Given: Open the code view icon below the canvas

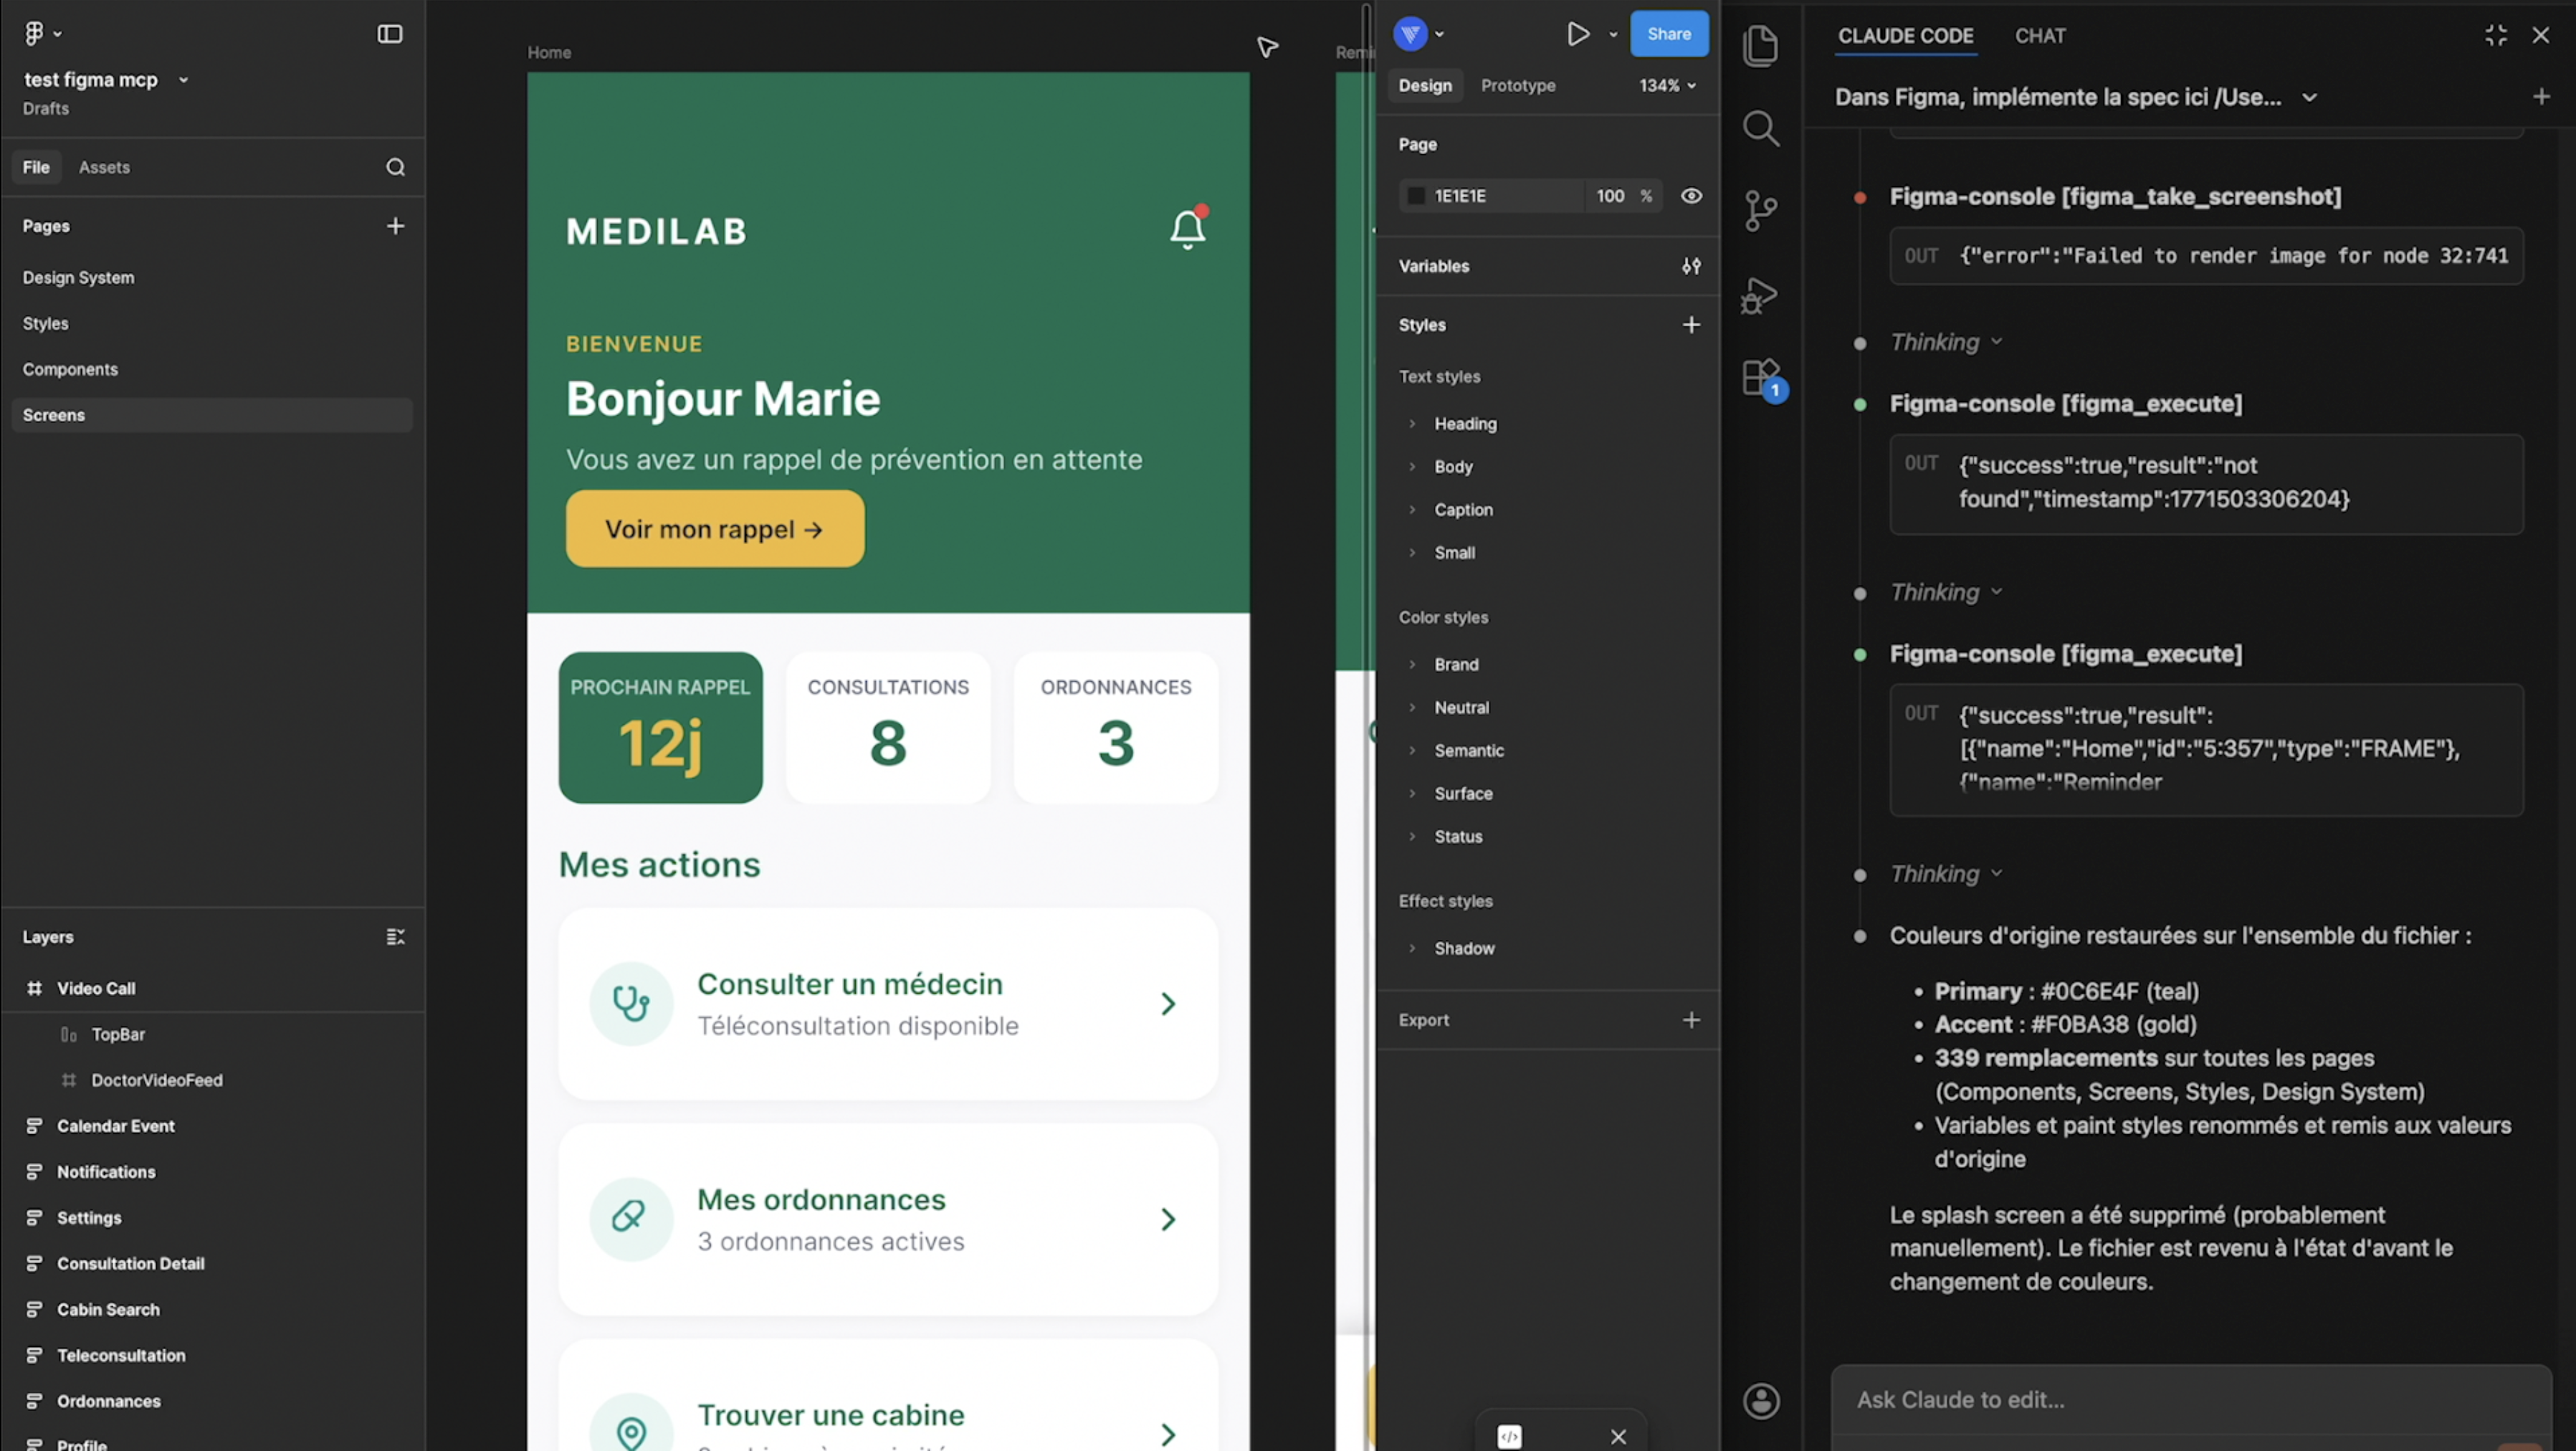Looking at the screenshot, I should coord(1510,1436).
